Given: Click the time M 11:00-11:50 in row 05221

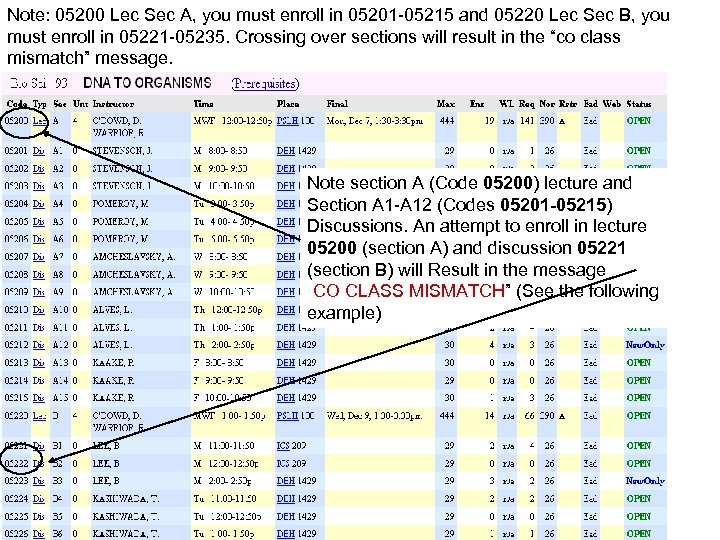Looking at the screenshot, I should point(224,445).
